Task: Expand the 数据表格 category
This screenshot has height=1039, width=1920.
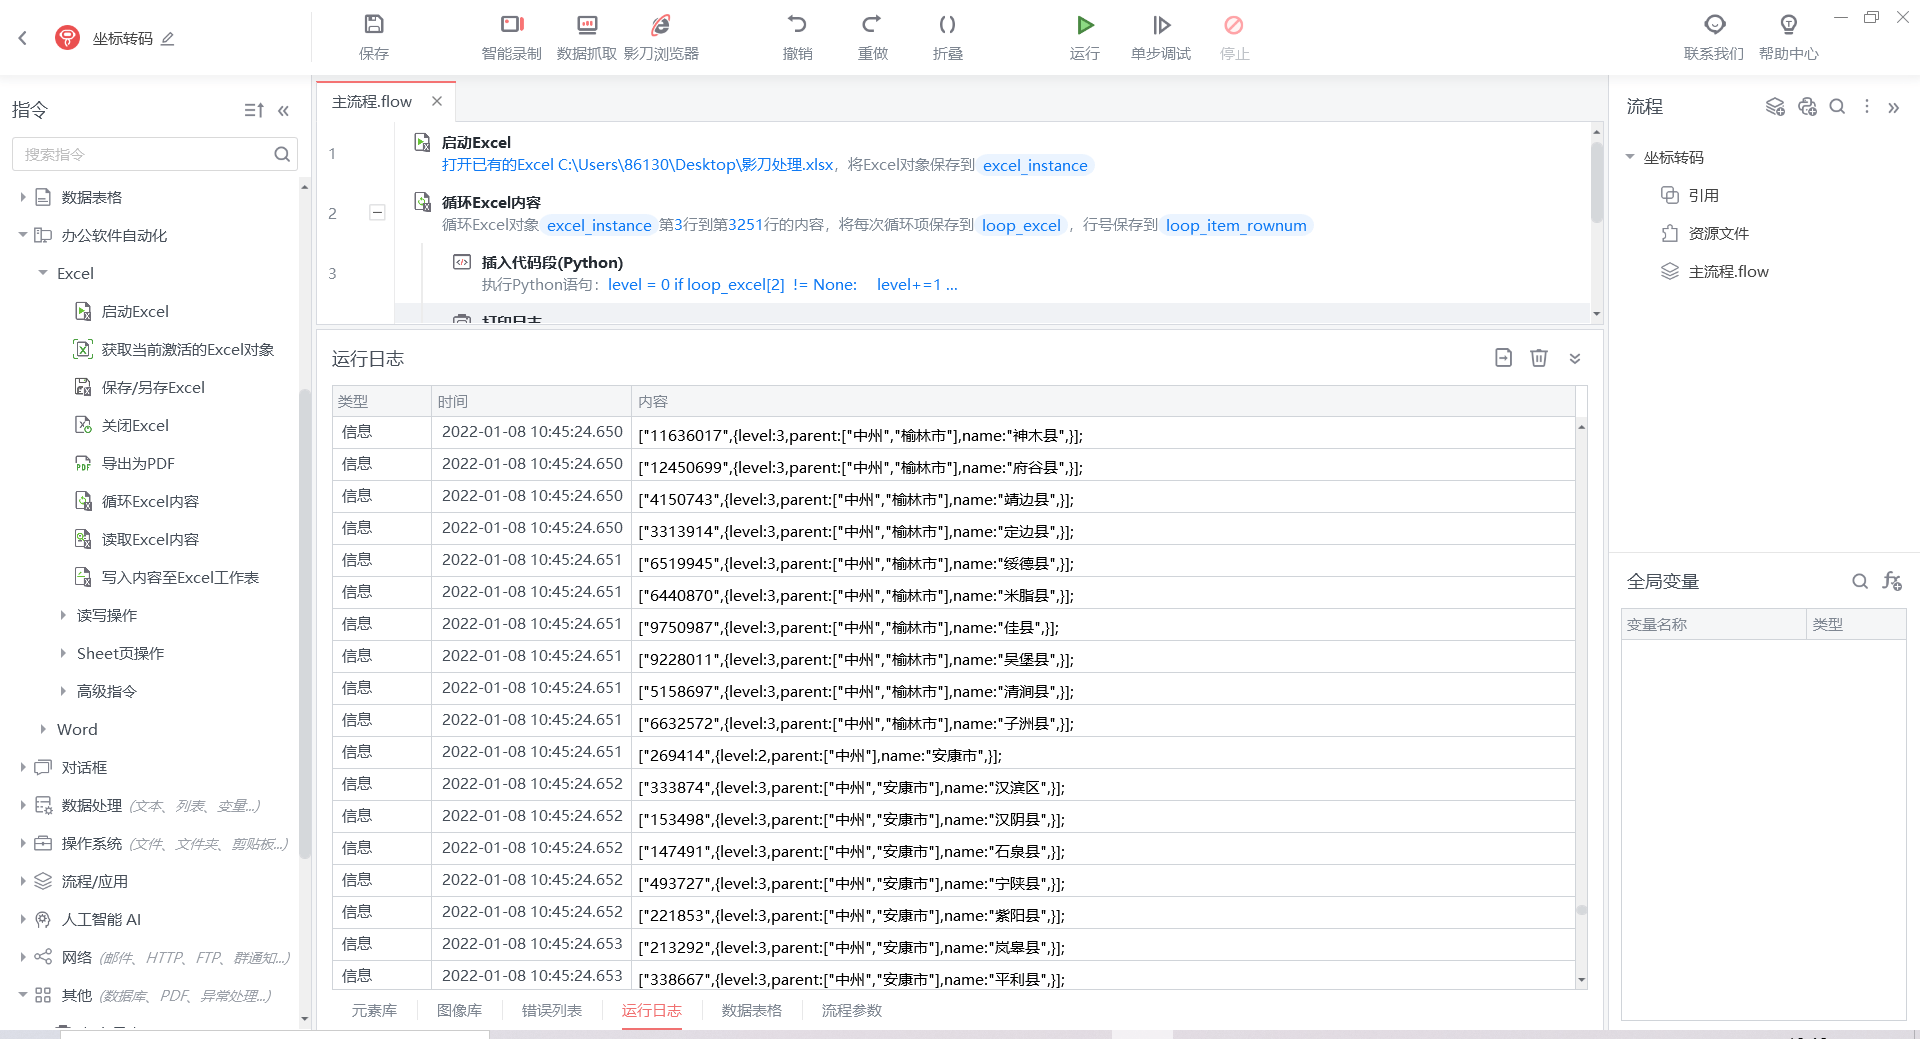Action: point(23,197)
